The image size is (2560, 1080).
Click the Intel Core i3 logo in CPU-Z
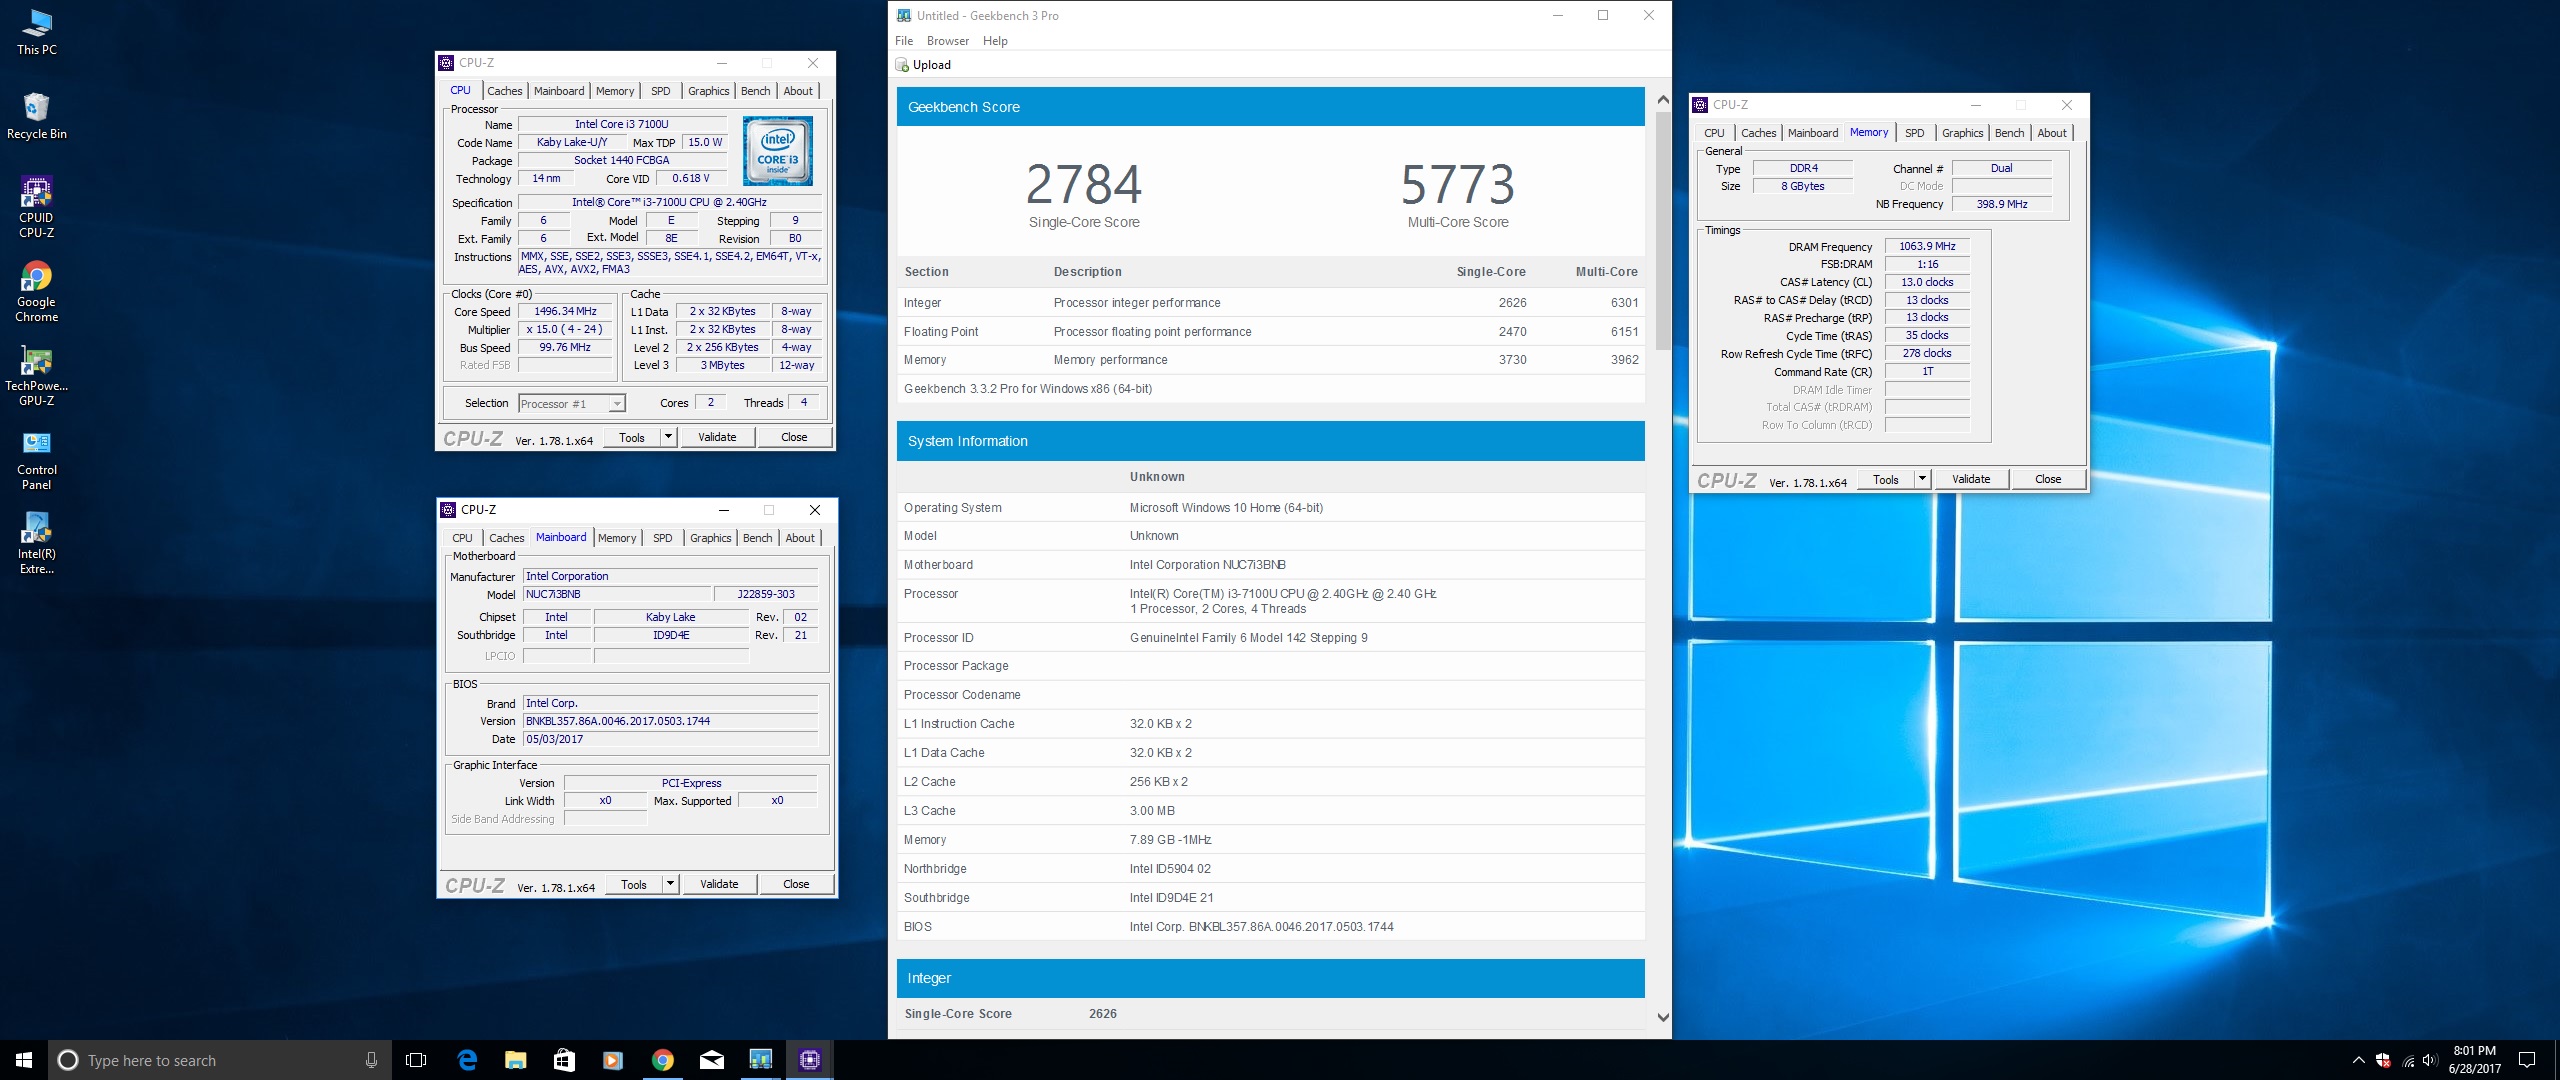click(778, 150)
